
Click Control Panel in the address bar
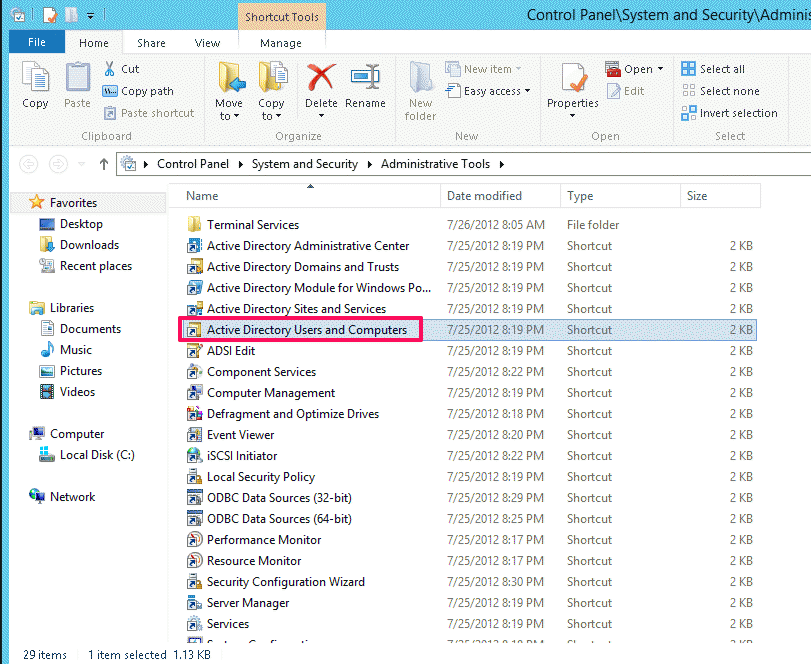coord(193,164)
